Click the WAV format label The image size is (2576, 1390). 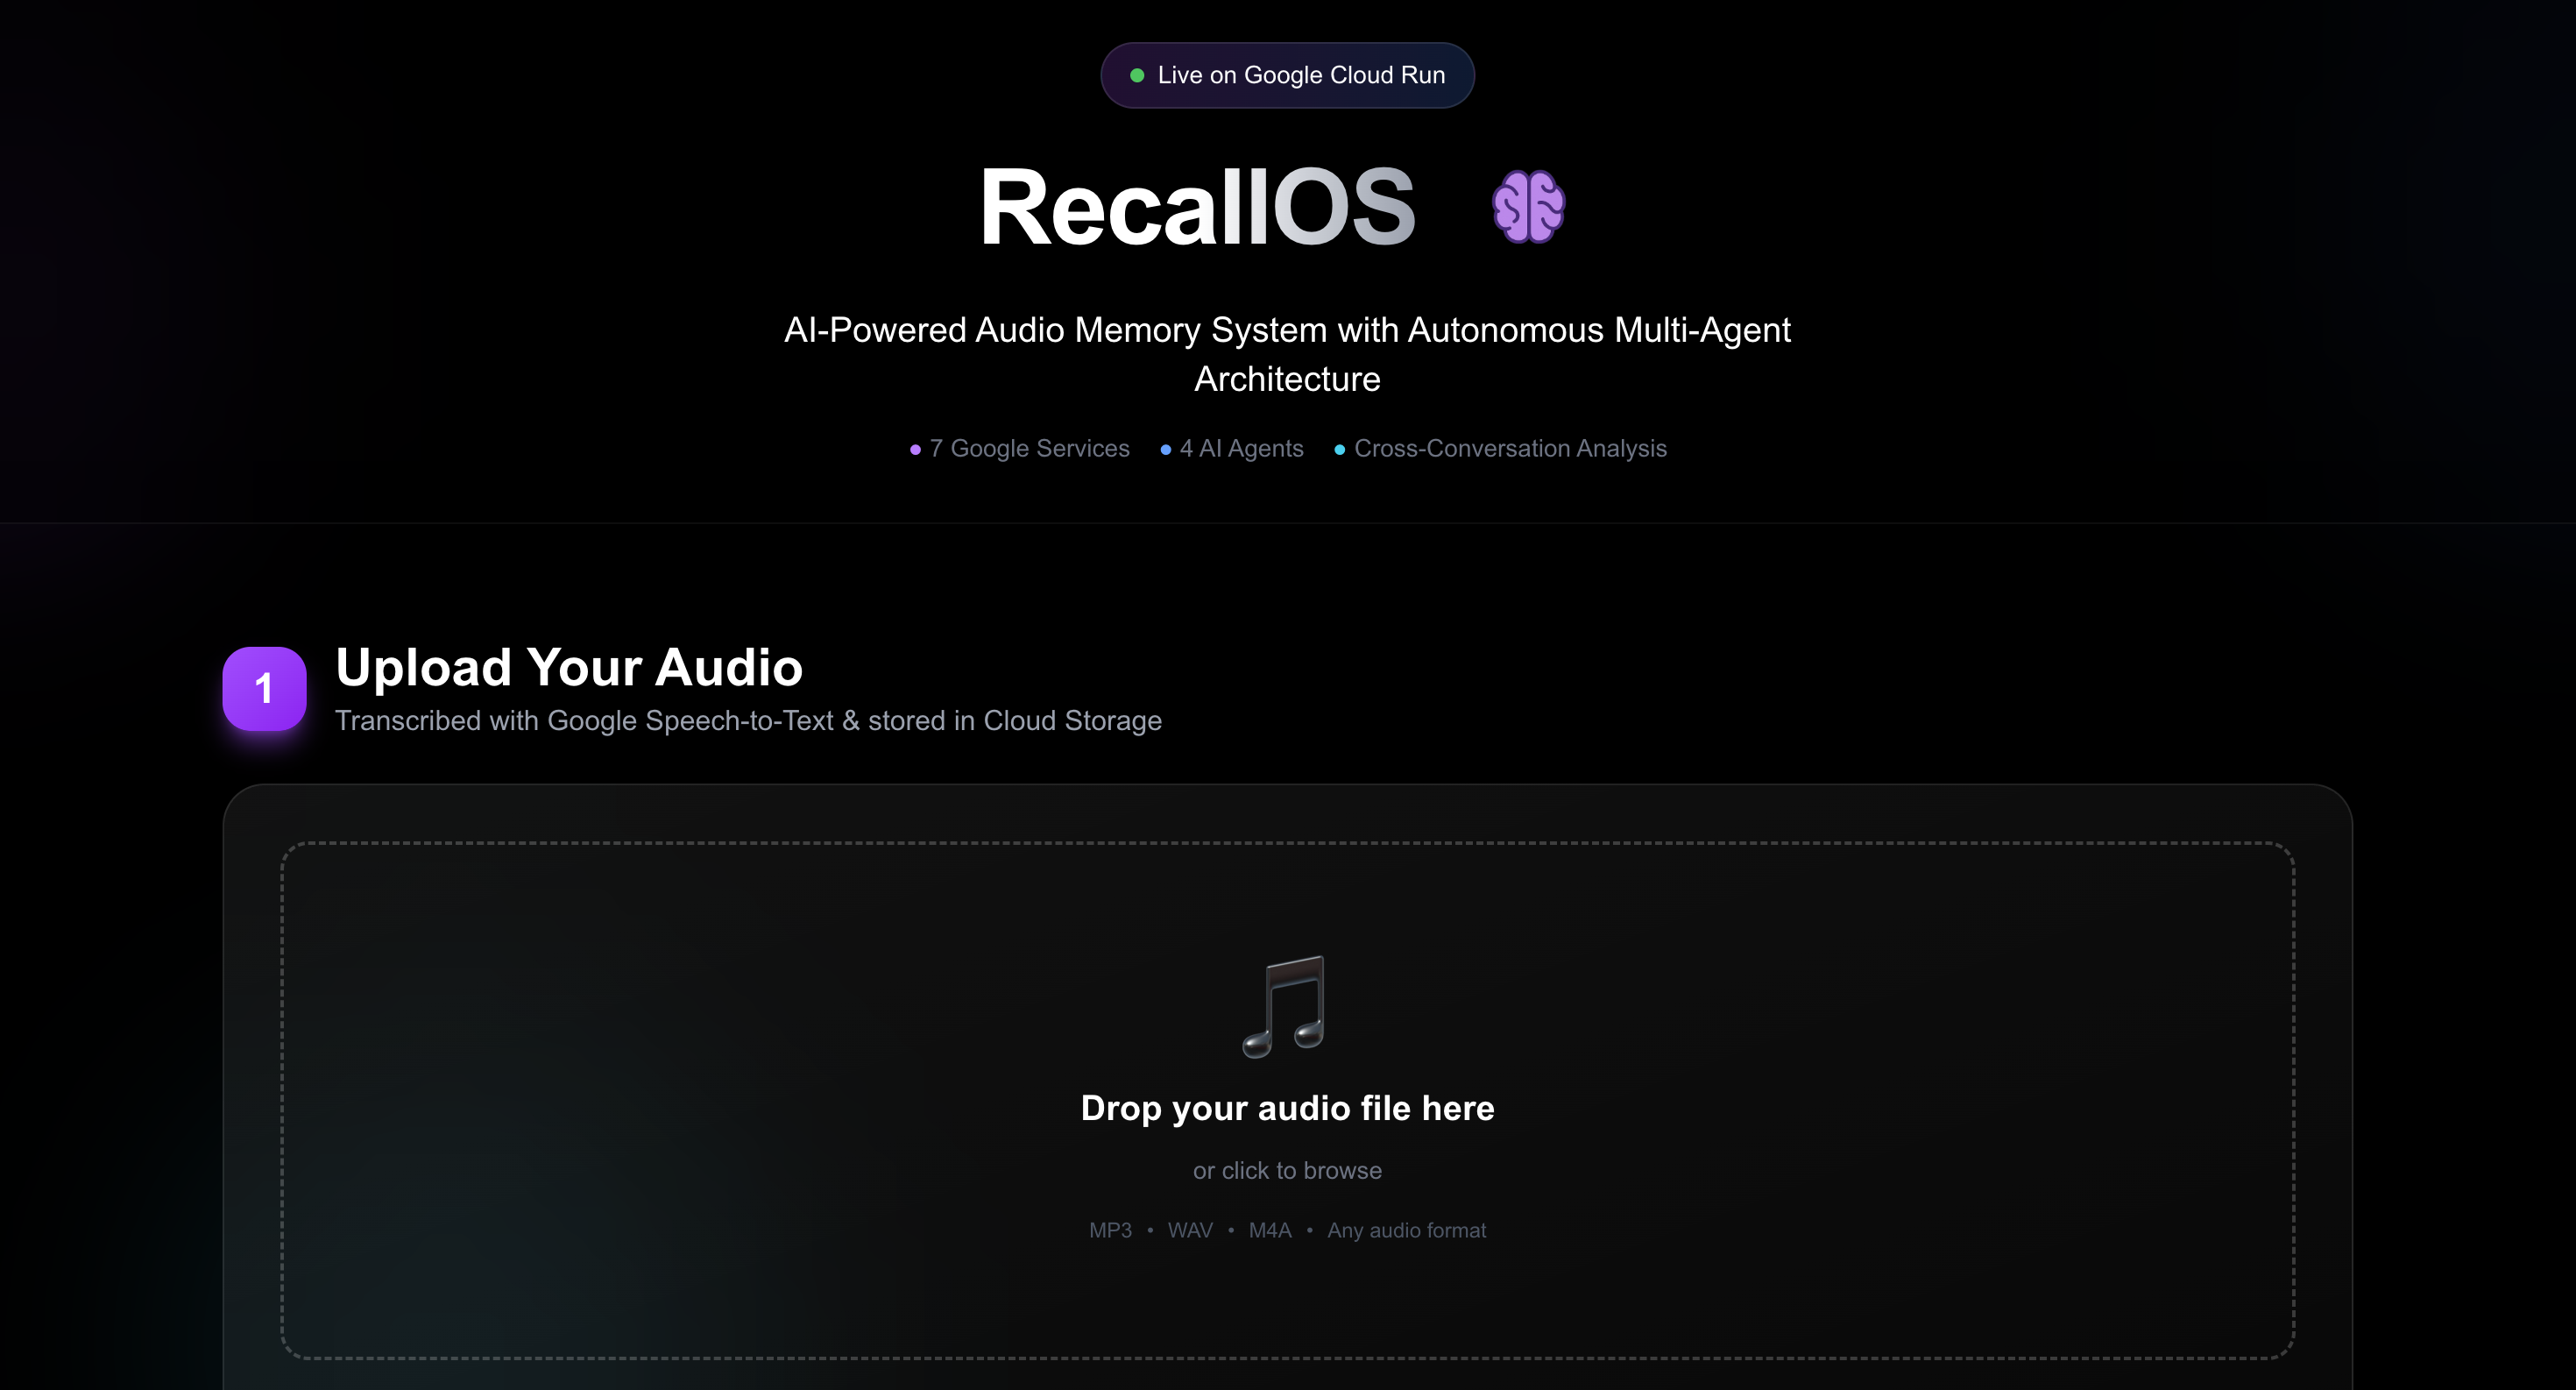click(1190, 1230)
